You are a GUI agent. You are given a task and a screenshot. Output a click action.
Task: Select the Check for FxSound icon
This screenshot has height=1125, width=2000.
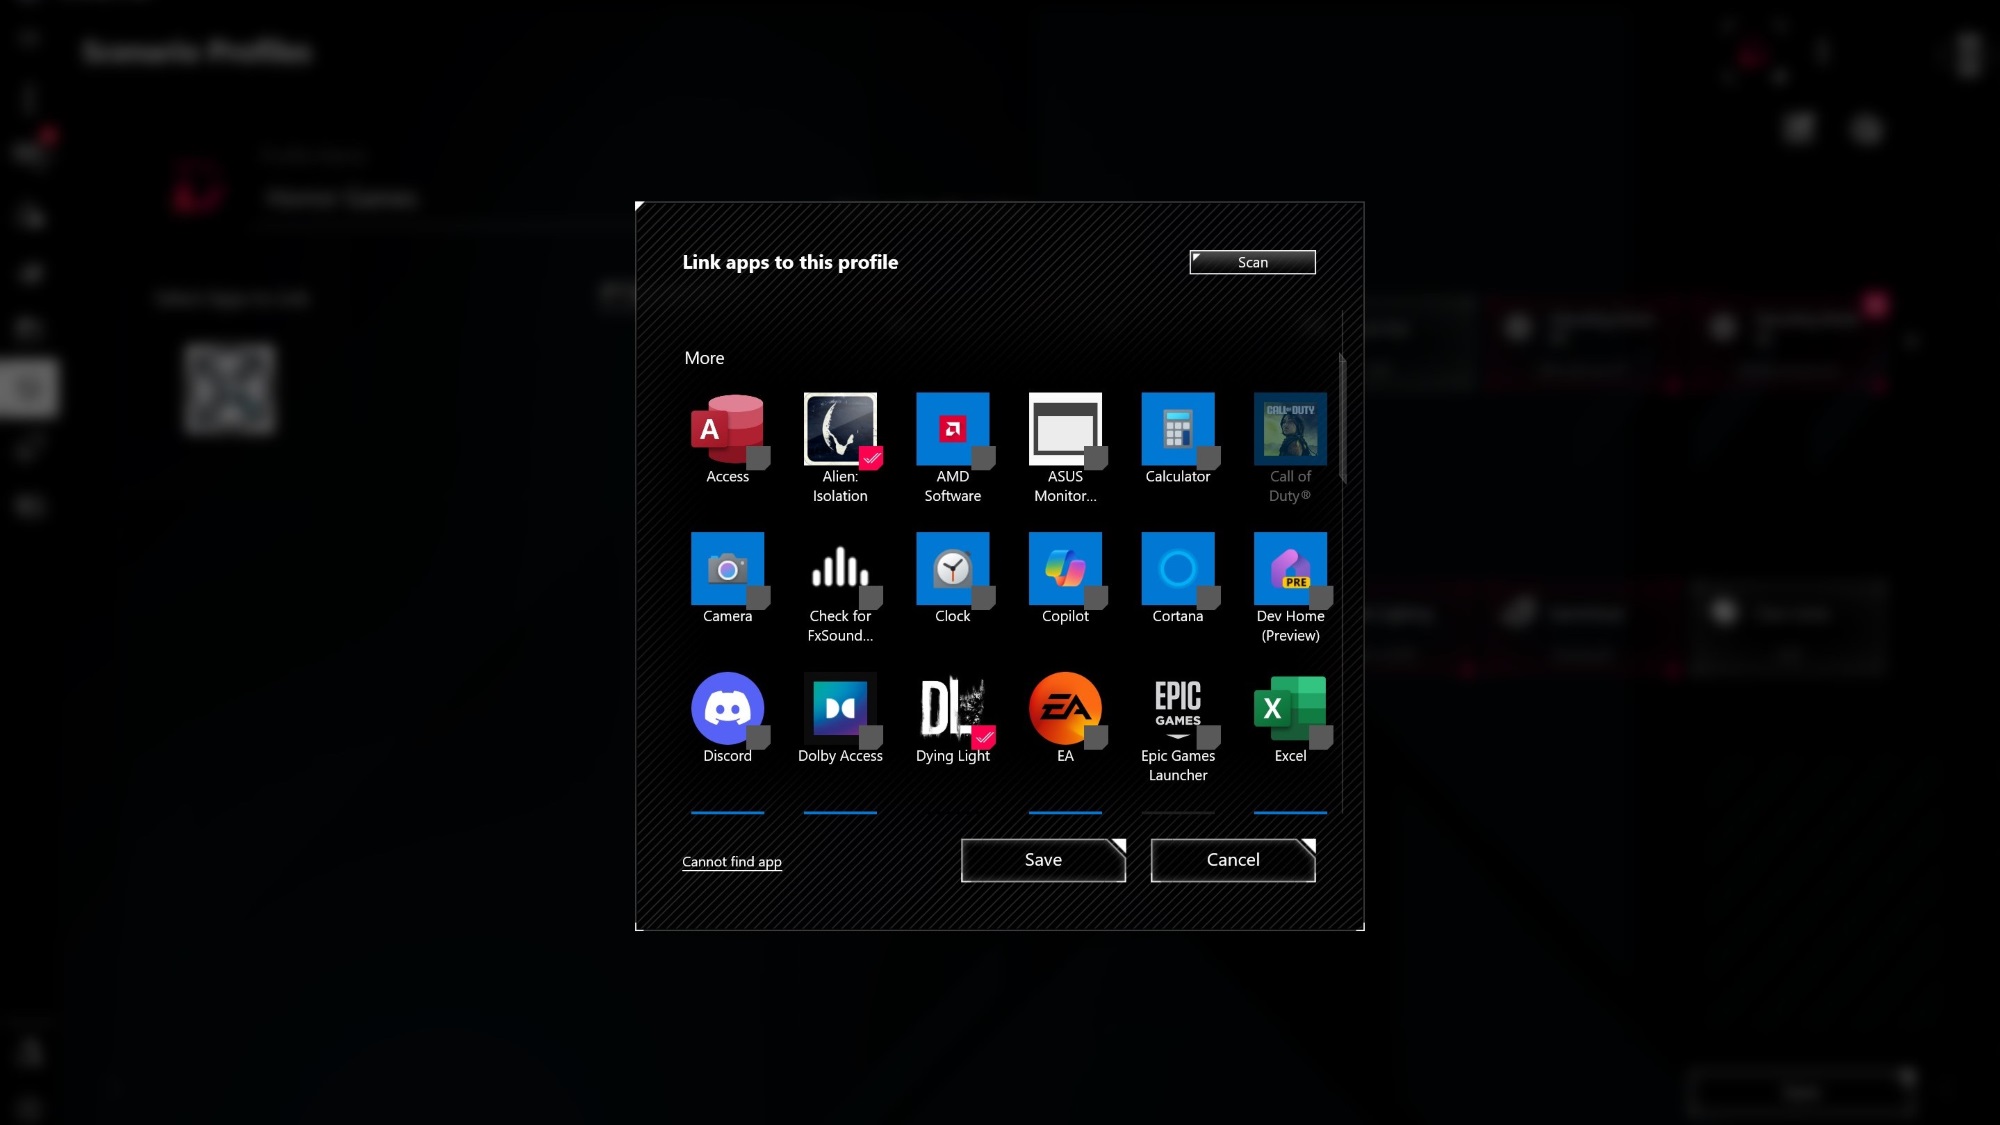[x=840, y=568]
